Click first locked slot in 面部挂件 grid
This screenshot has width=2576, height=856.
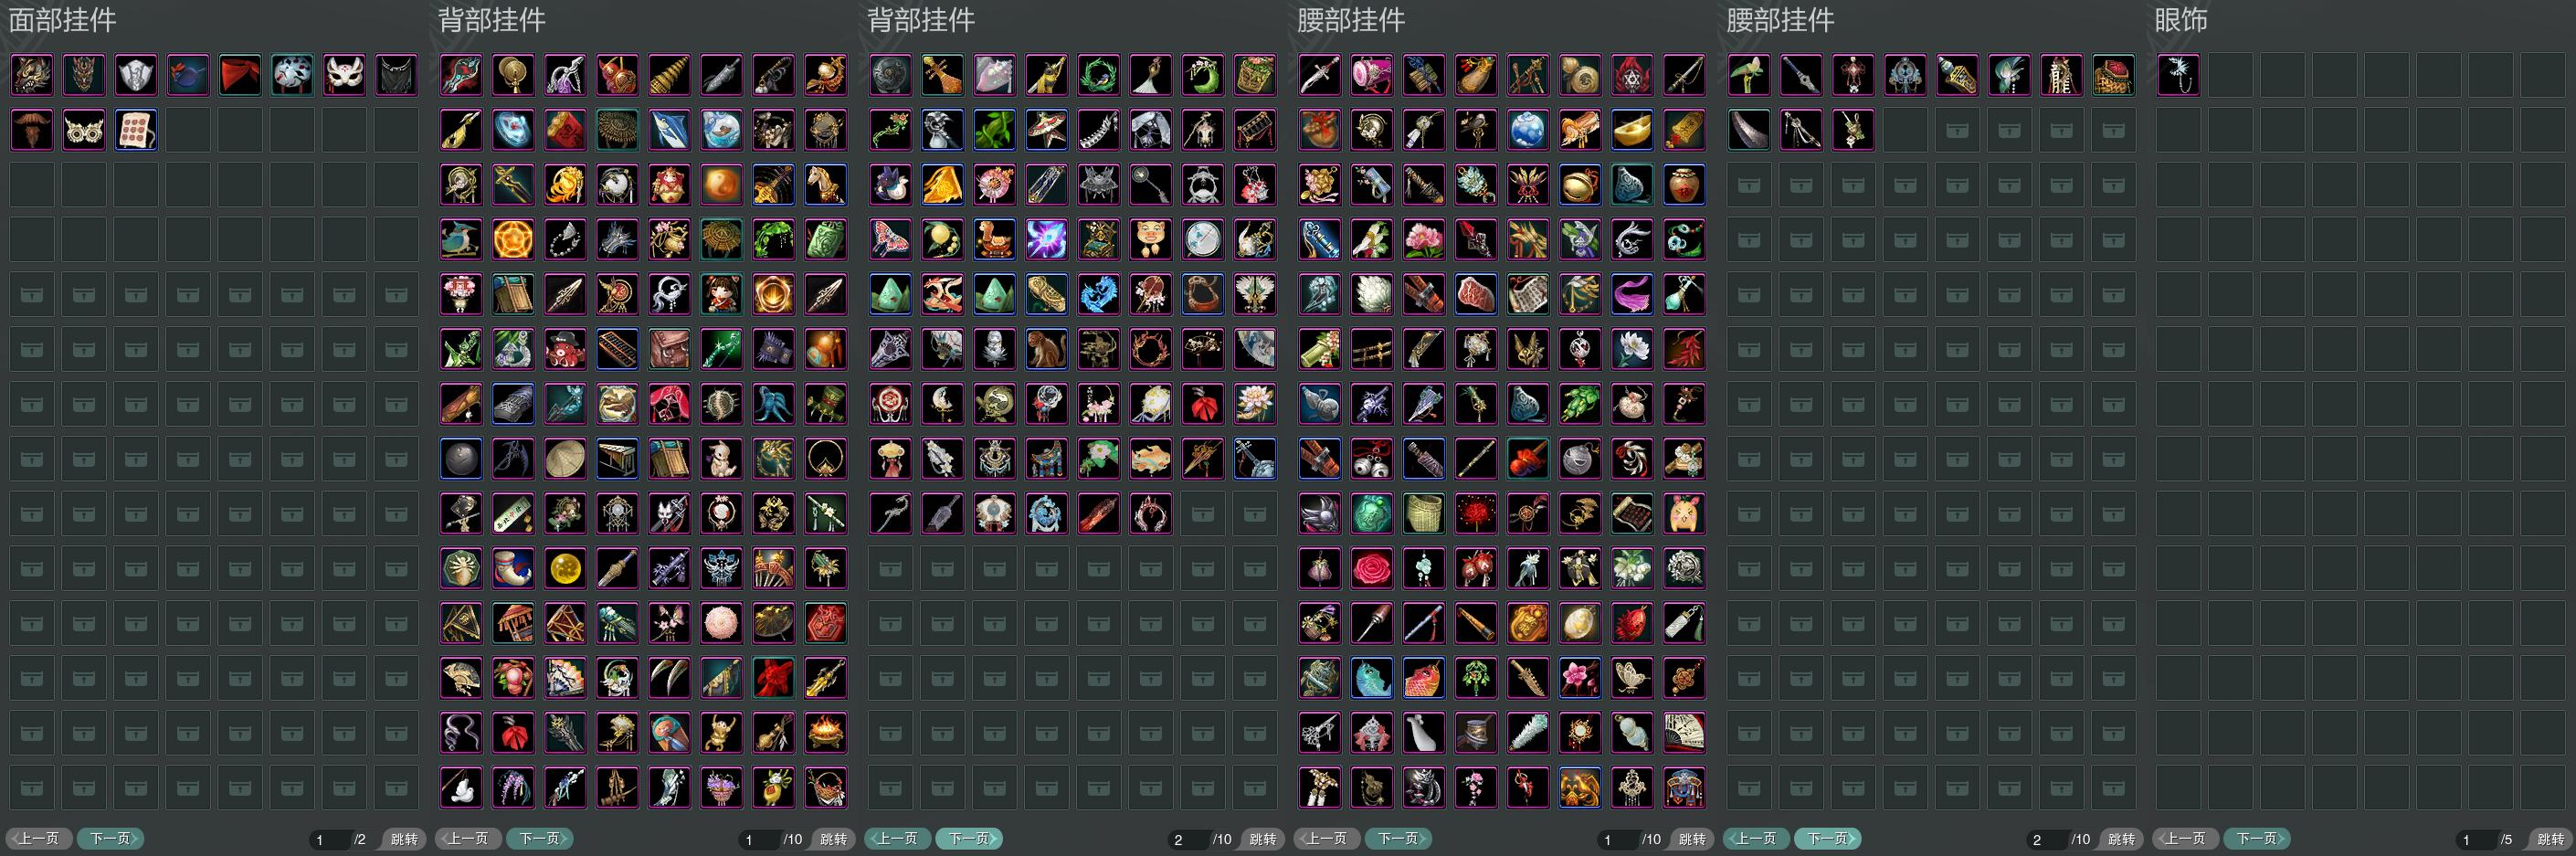pos(32,295)
